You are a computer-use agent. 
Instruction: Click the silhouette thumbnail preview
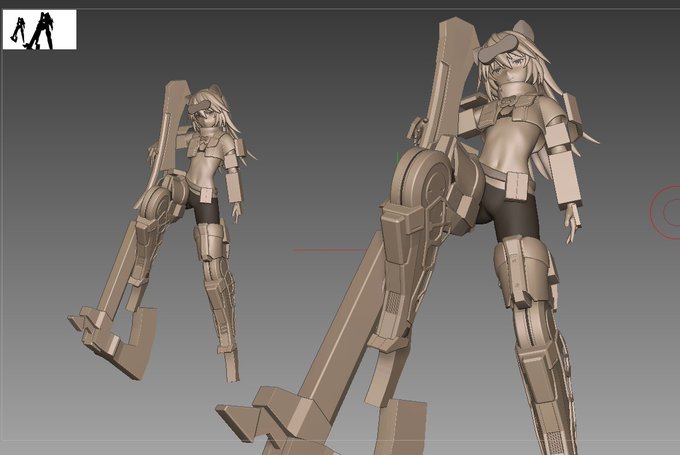tap(39, 29)
